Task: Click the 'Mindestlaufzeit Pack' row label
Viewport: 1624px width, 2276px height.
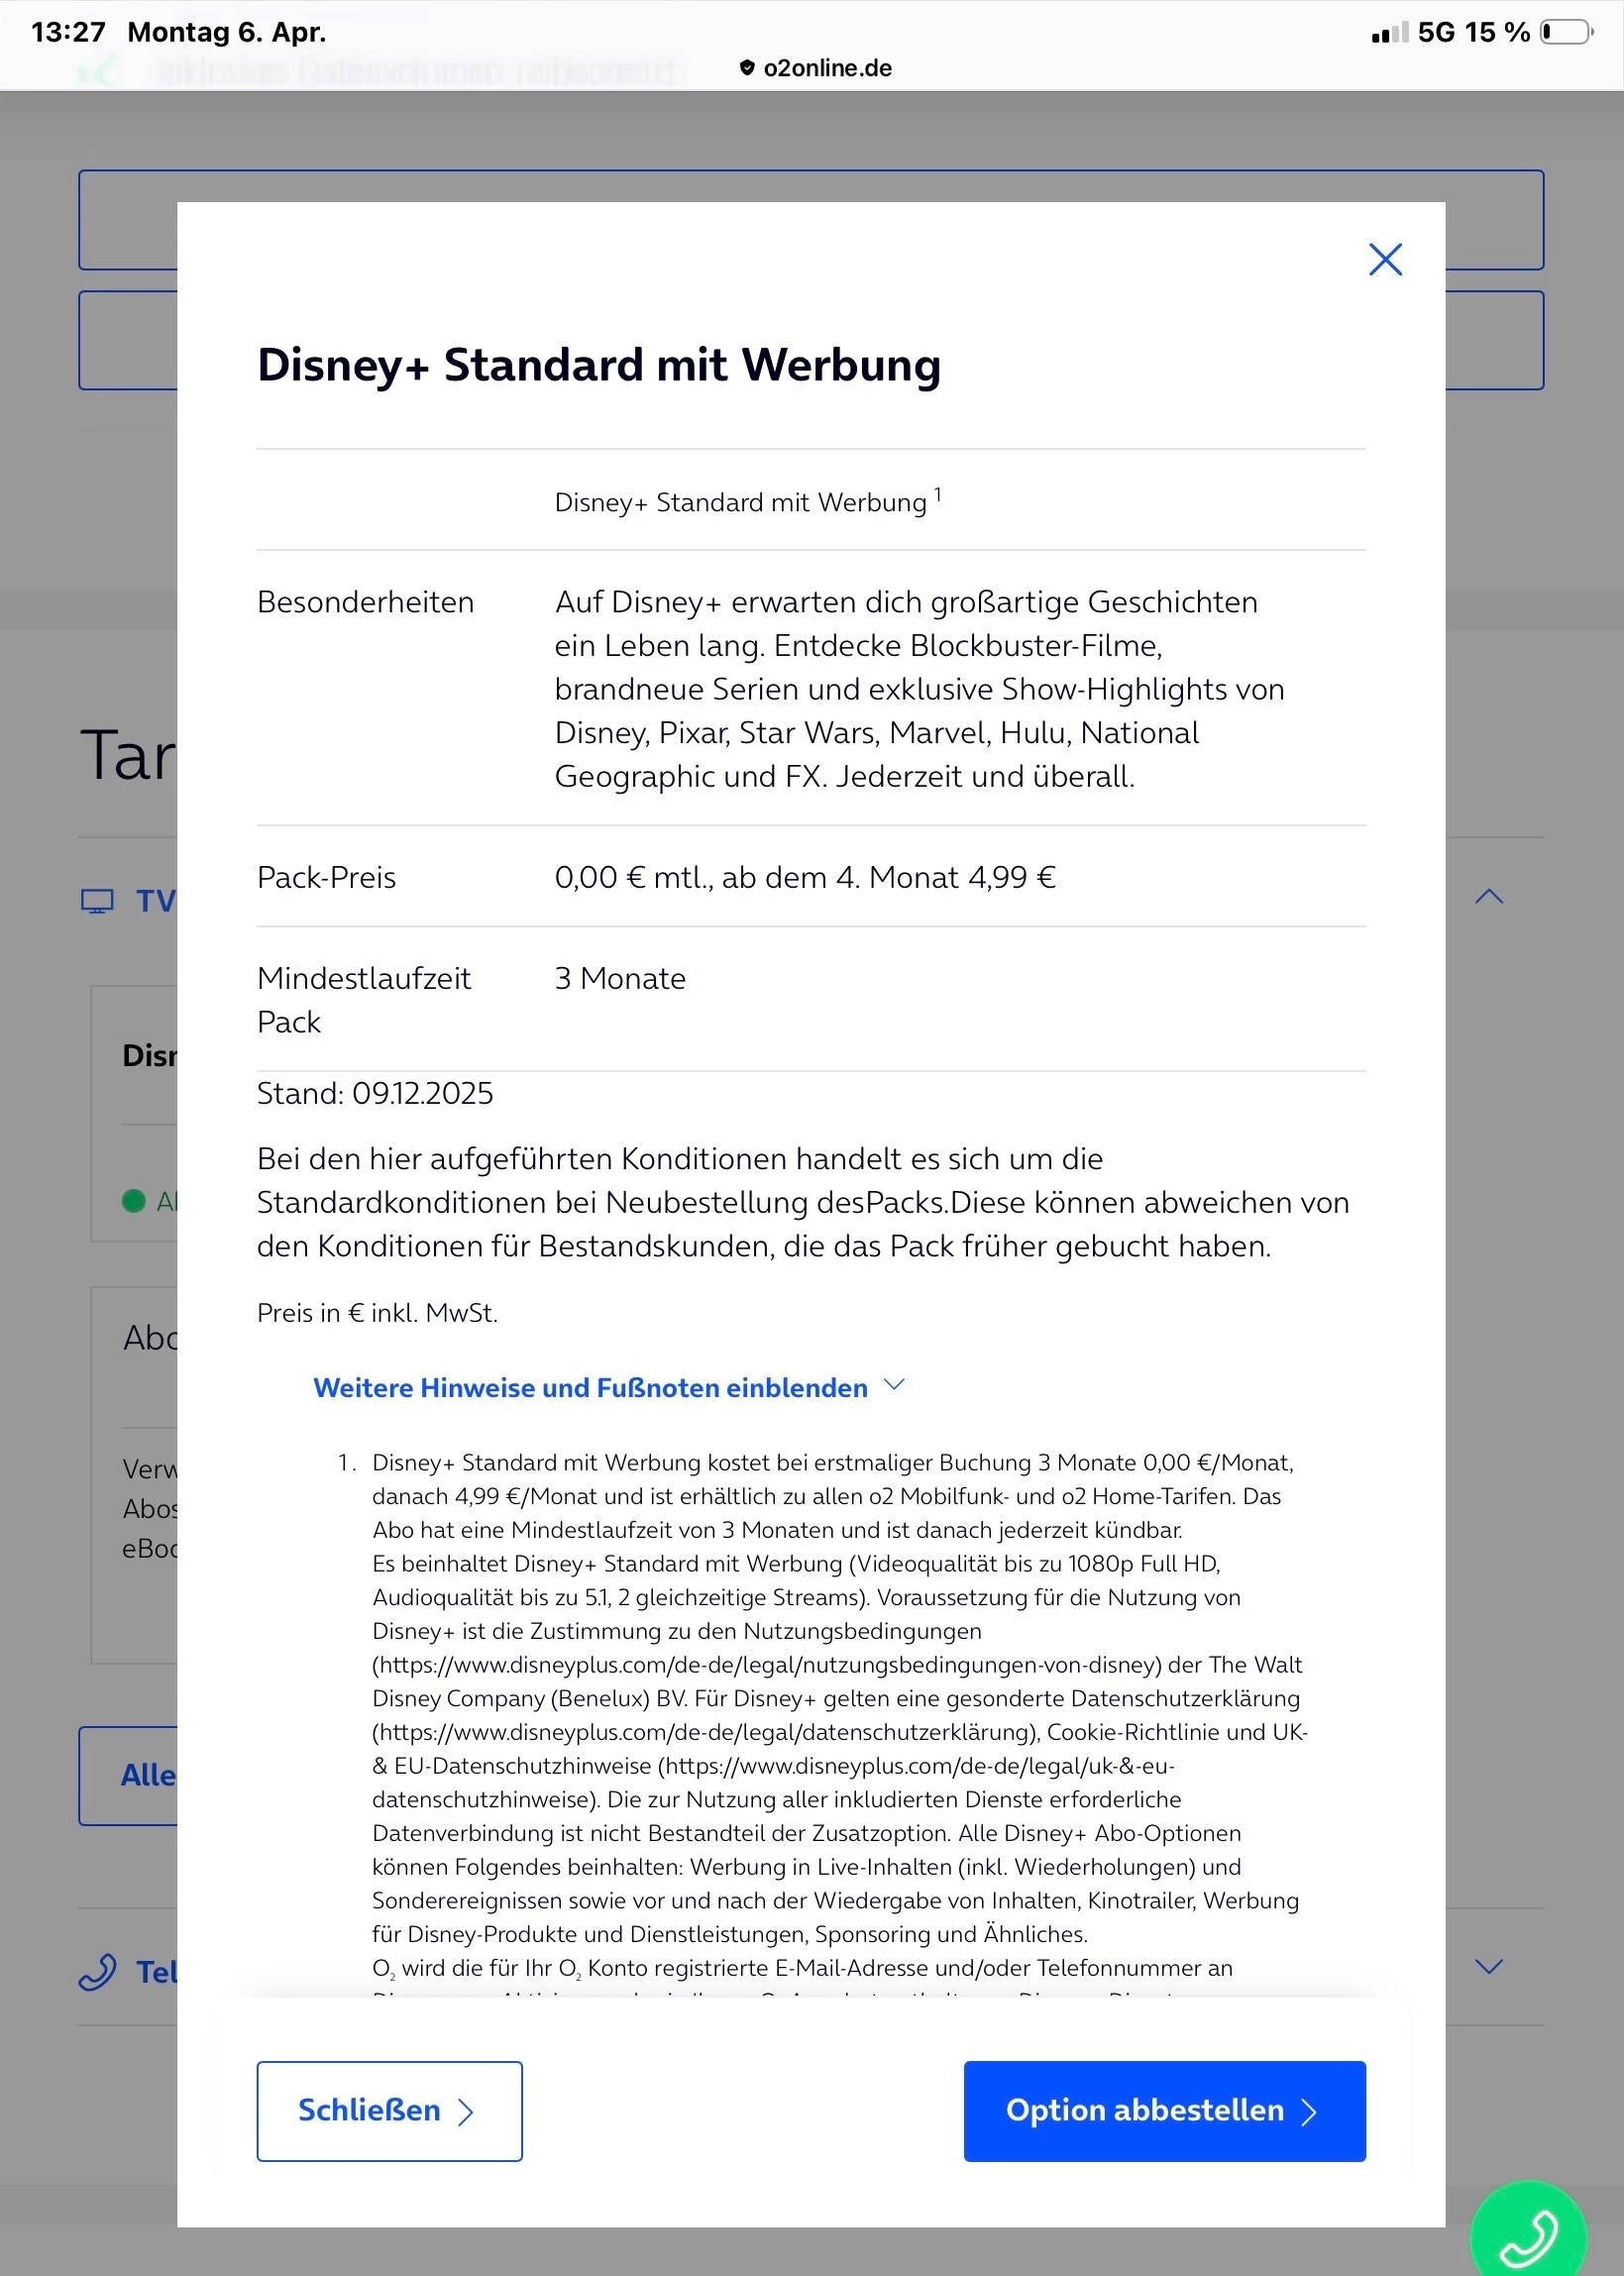Action: pyautogui.click(x=364, y=1000)
